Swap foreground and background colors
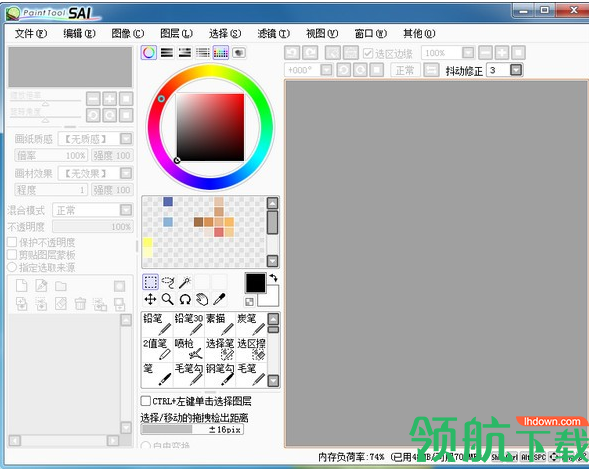The image size is (589, 469). pos(273,278)
